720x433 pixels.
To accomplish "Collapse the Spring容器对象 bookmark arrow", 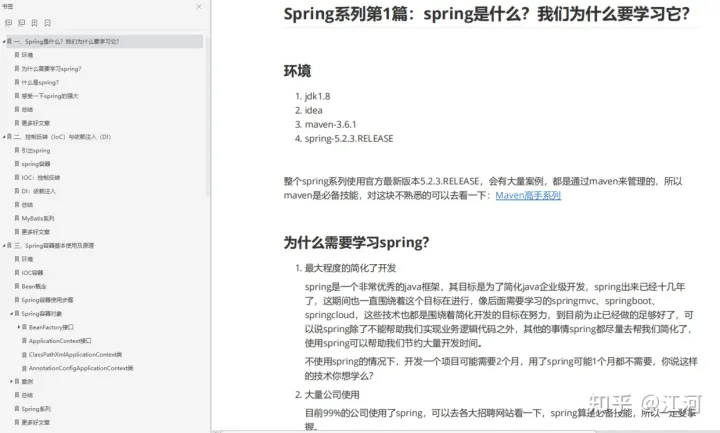I will click(x=11, y=314).
